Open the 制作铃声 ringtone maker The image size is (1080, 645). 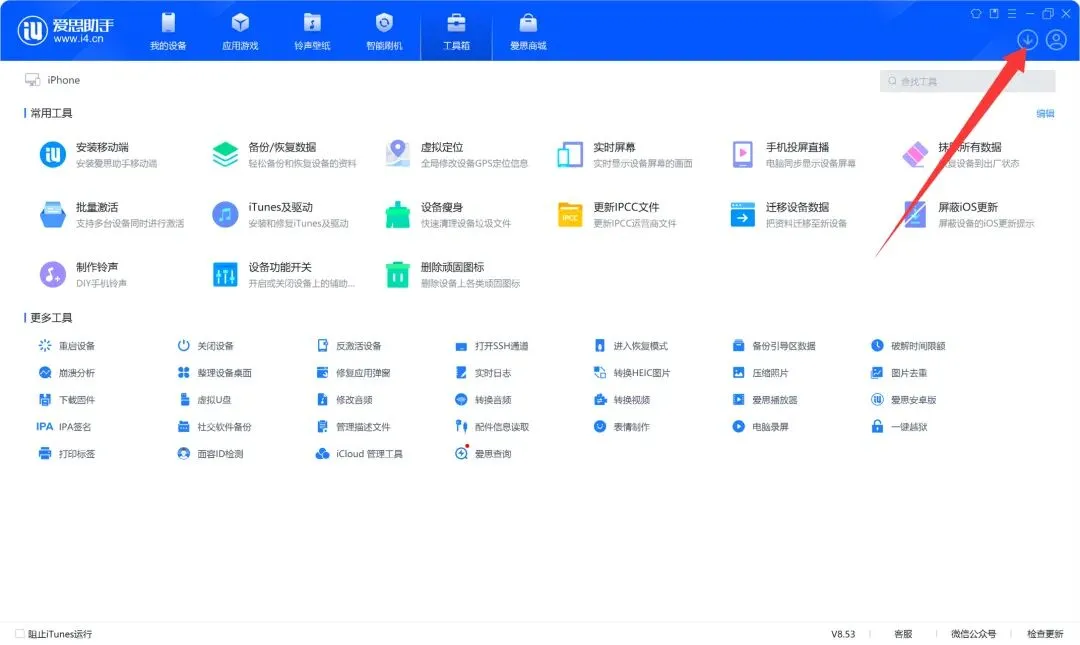coord(83,274)
